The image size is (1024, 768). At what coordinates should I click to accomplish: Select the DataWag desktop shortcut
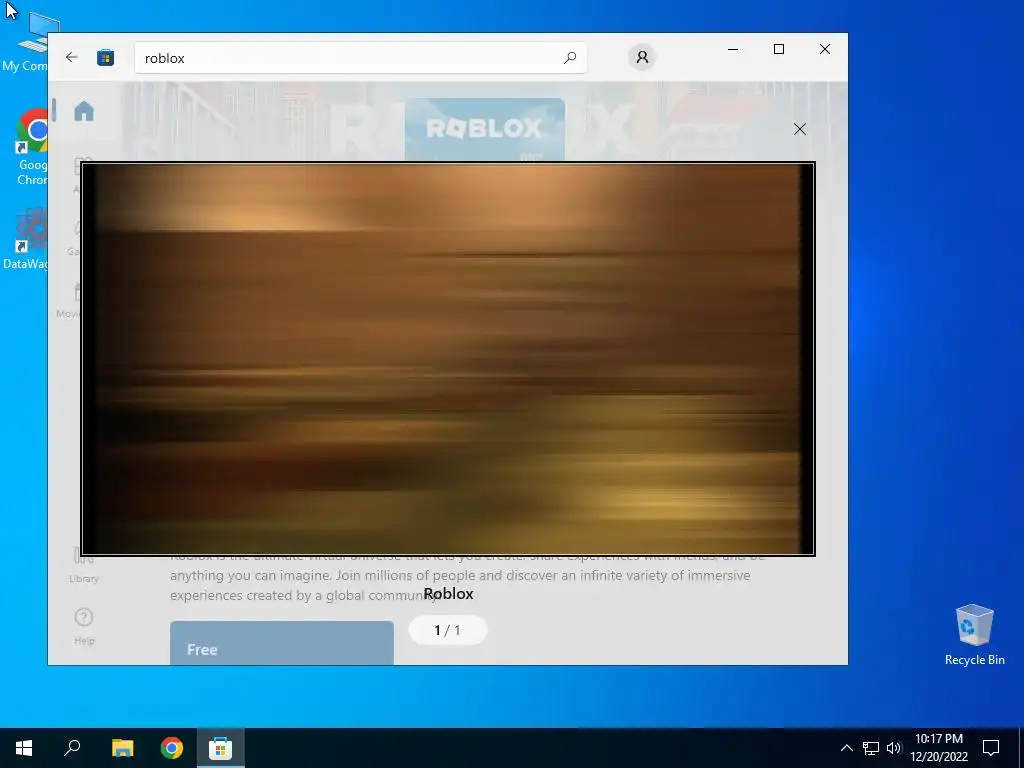(x=25, y=238)
